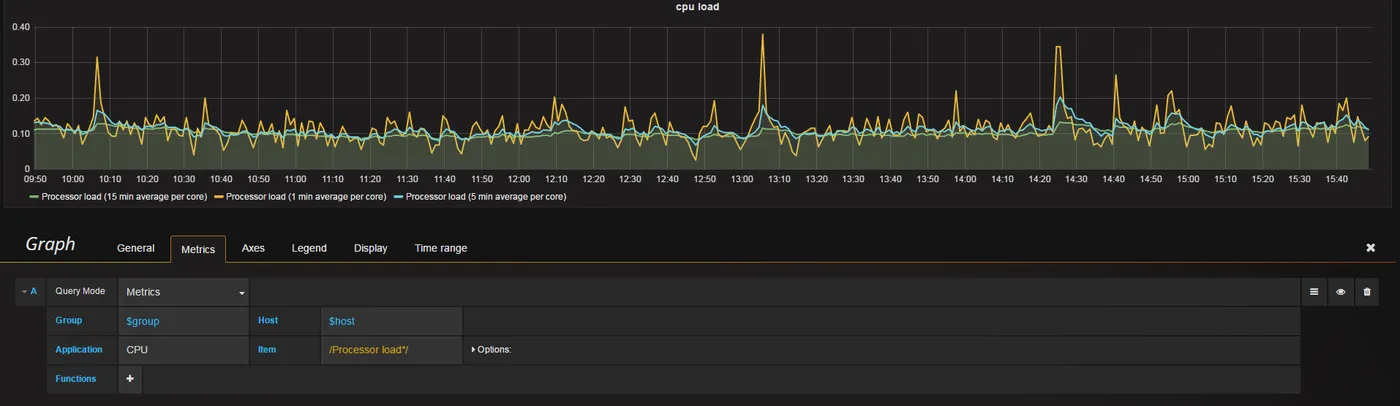This screenshot has height=406, width=1400.
Task: Click the 13:00 time axis label
Action: (x=742, y=179)
